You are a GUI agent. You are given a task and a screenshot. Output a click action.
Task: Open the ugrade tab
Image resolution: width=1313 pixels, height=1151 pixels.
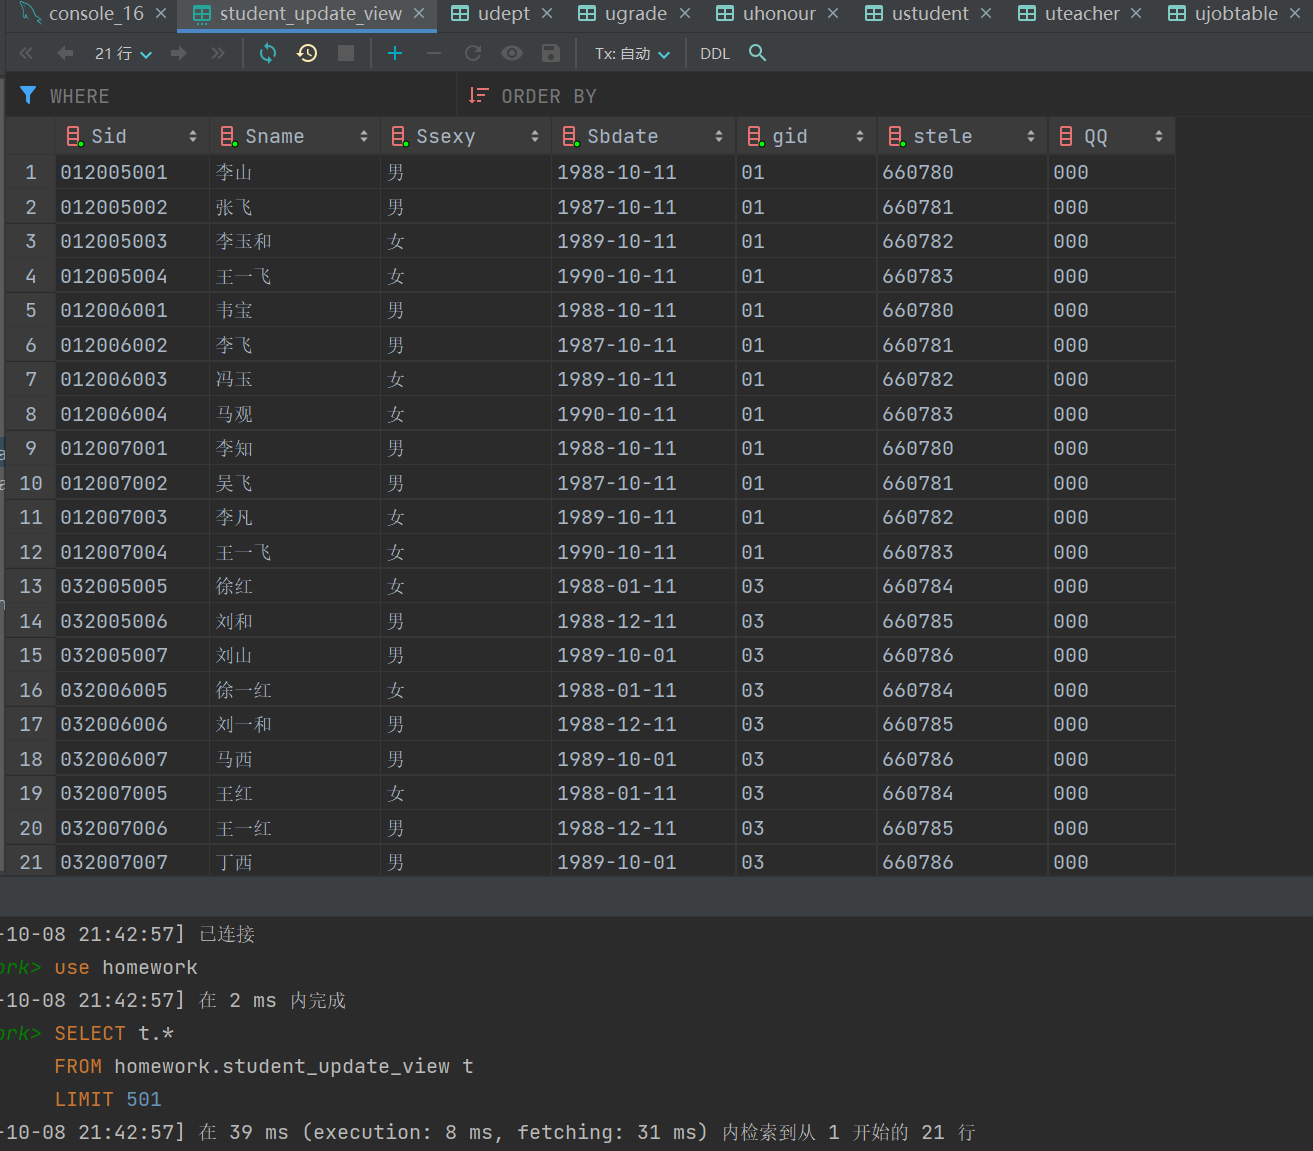click(x=635, y=14)
